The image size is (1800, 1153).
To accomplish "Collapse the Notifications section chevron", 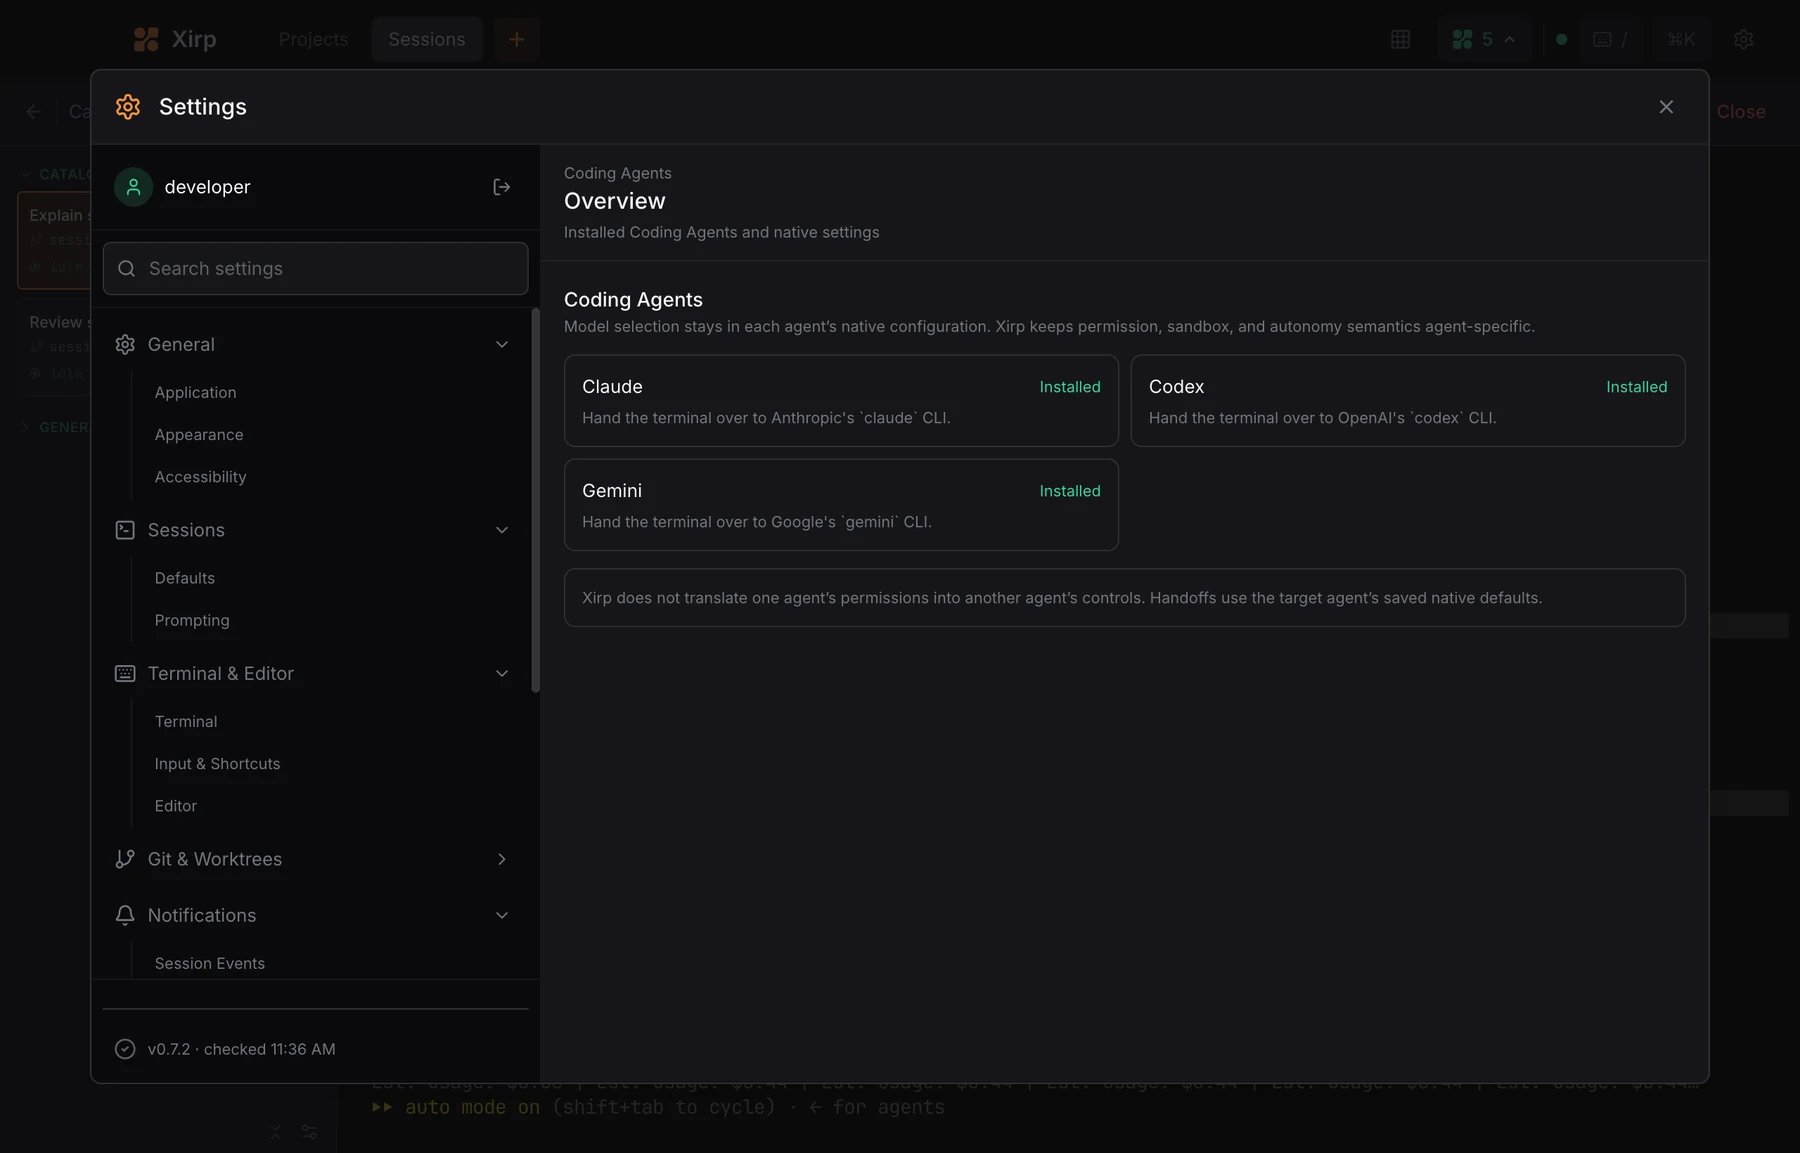I will coord(502,915).
